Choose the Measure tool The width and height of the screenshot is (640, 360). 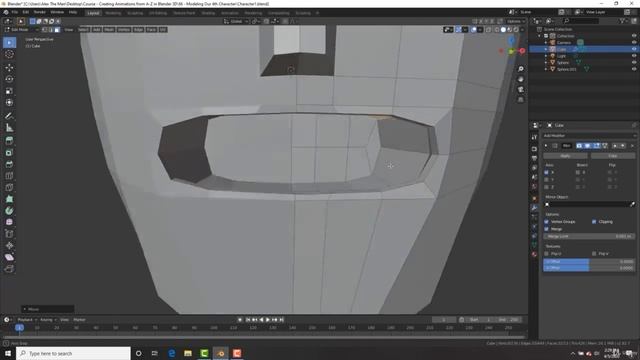coord(9,128)
